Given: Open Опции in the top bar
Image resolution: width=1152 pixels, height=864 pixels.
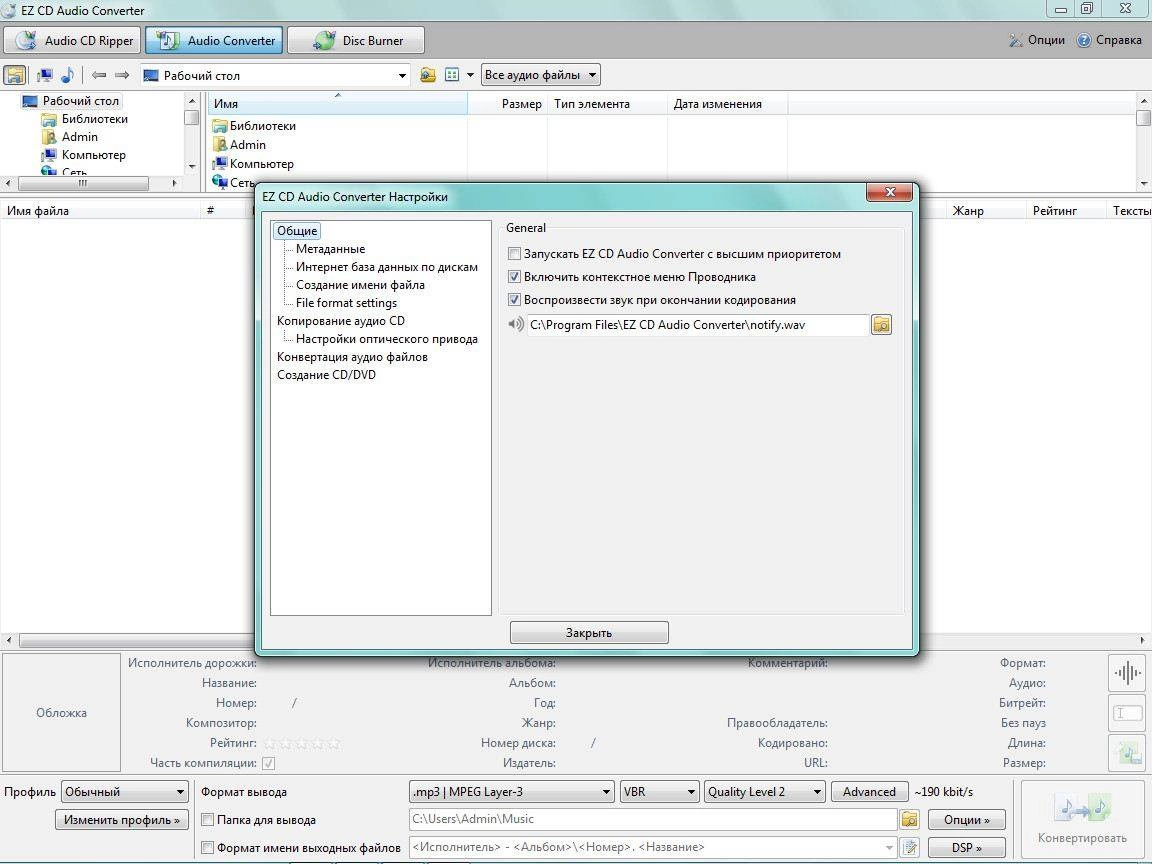Looking at the screenshot, I should (1036, 40).
